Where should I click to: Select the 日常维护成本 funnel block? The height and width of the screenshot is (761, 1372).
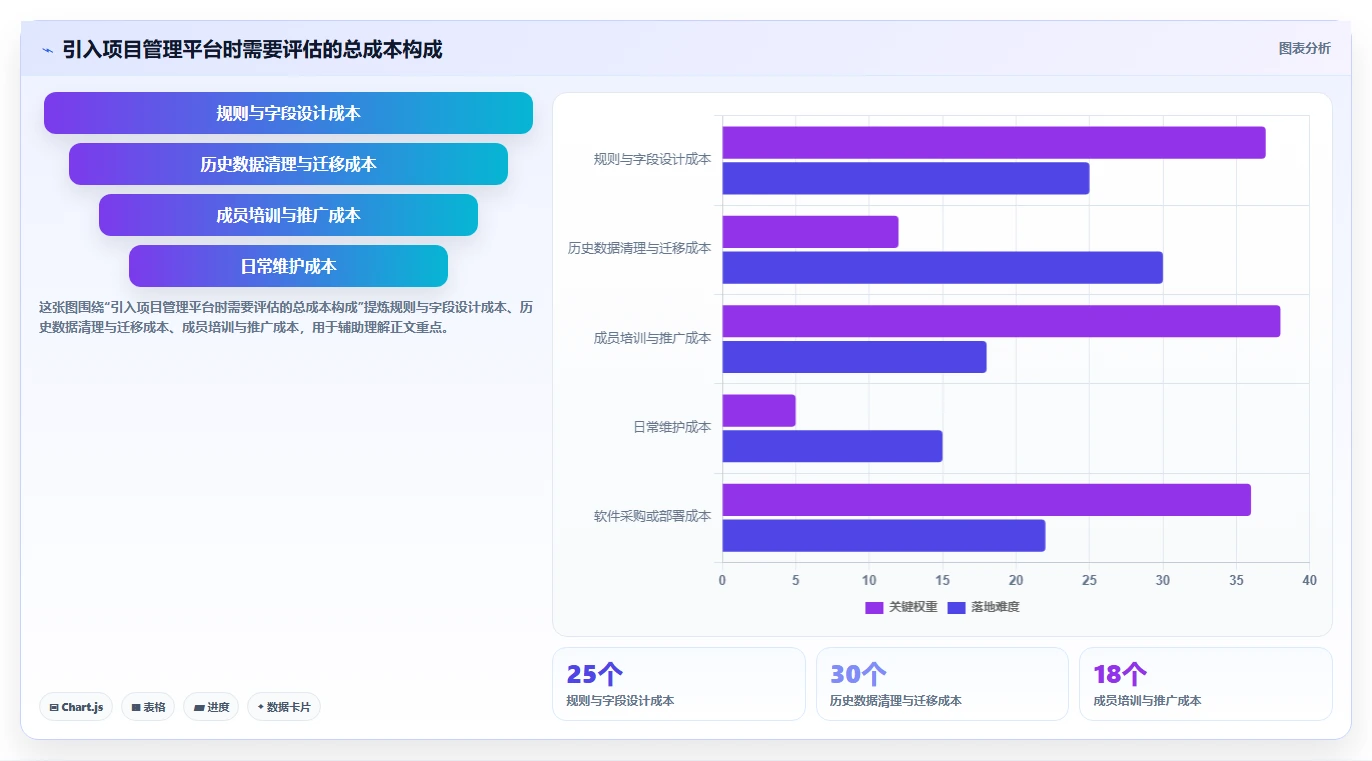point(288,266)
